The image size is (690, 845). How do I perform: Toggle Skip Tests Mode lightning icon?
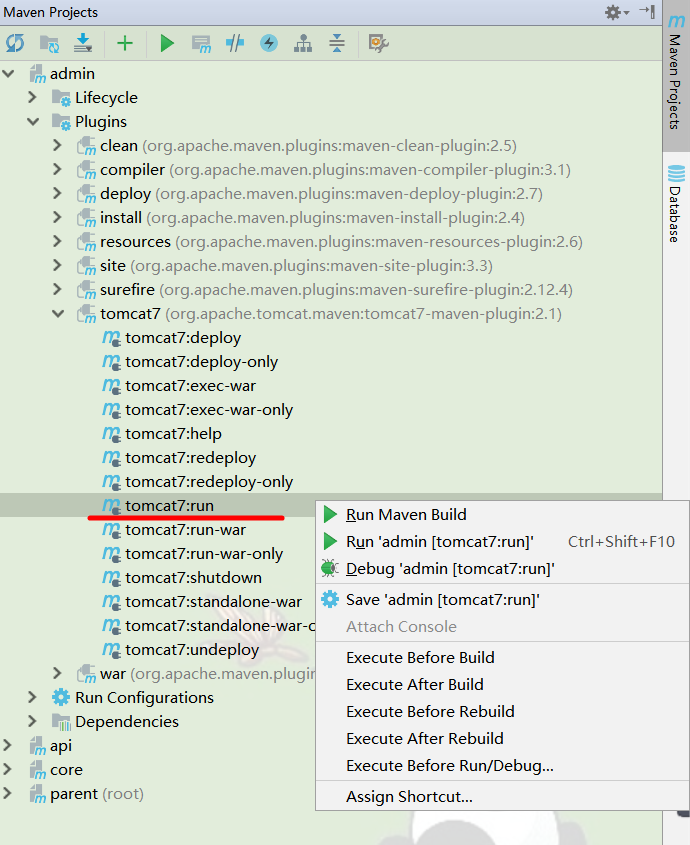tap(269, 43)
